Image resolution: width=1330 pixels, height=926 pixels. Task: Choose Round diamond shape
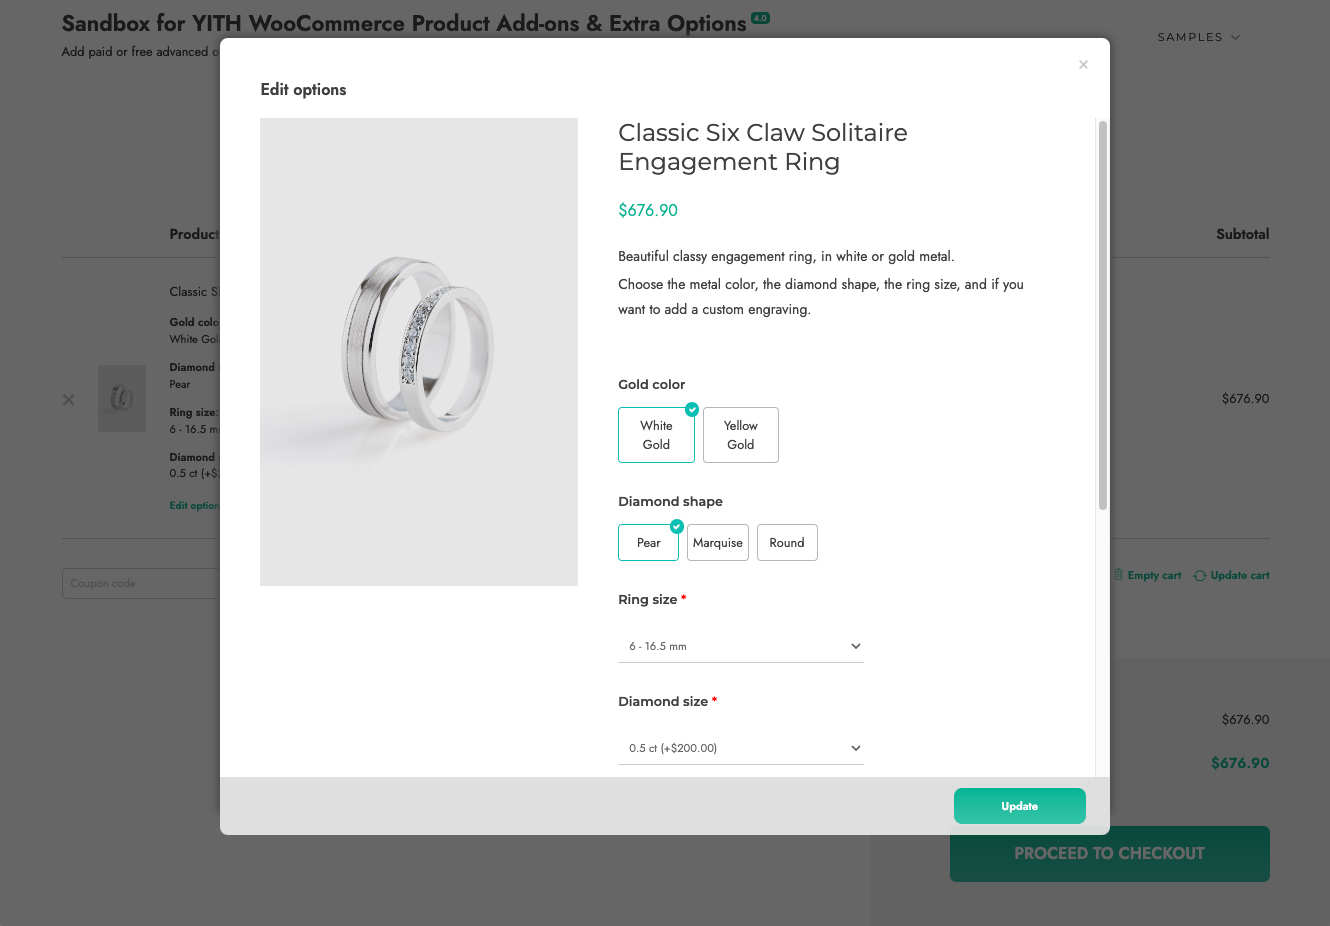click(x=787, y=543)
